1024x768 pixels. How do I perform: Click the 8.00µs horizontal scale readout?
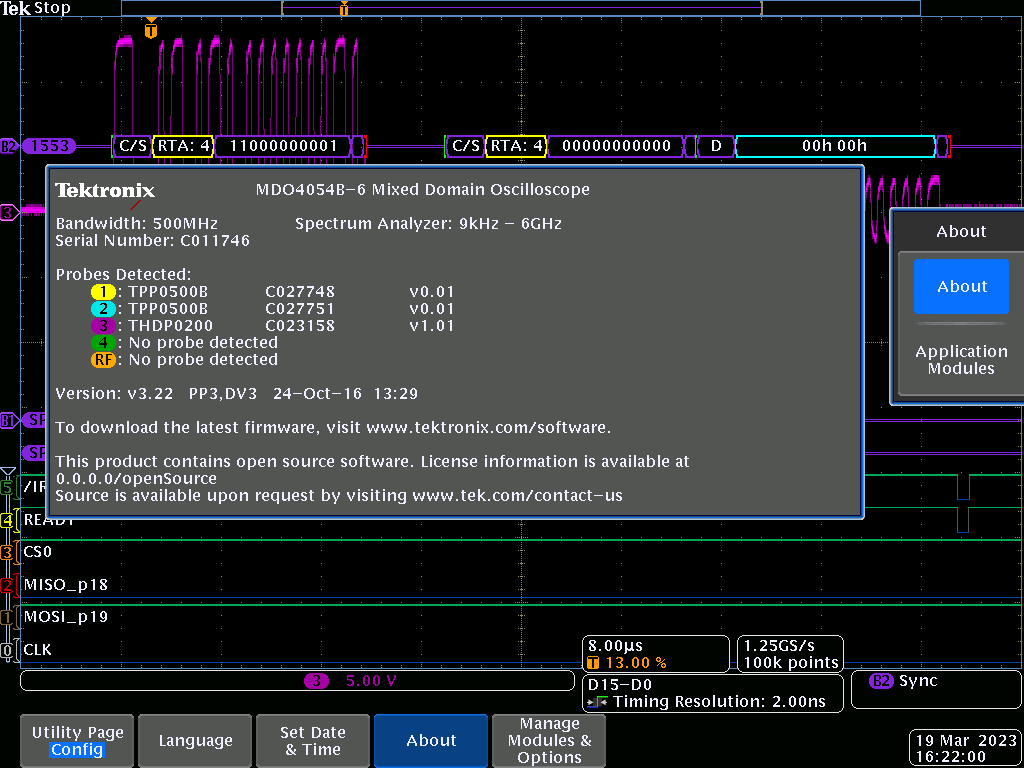615,646
